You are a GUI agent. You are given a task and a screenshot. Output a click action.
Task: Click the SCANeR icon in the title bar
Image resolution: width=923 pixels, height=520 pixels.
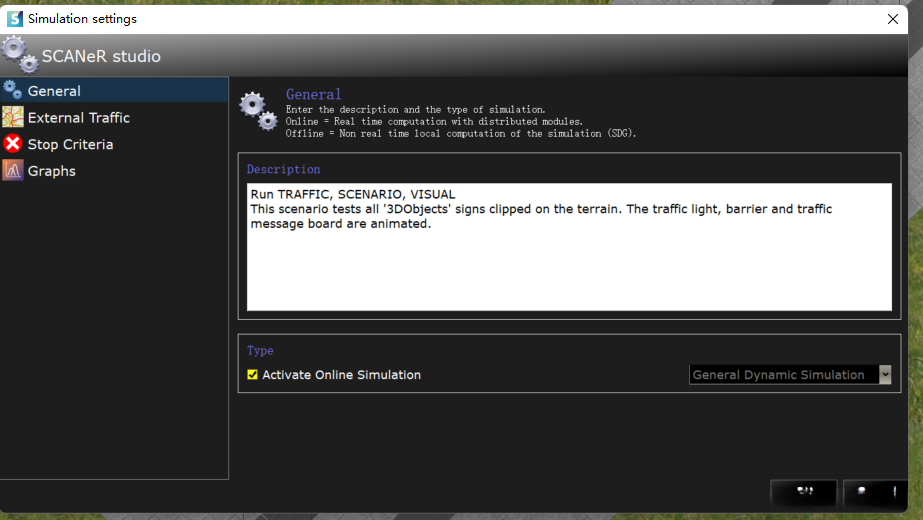point(15,19)
